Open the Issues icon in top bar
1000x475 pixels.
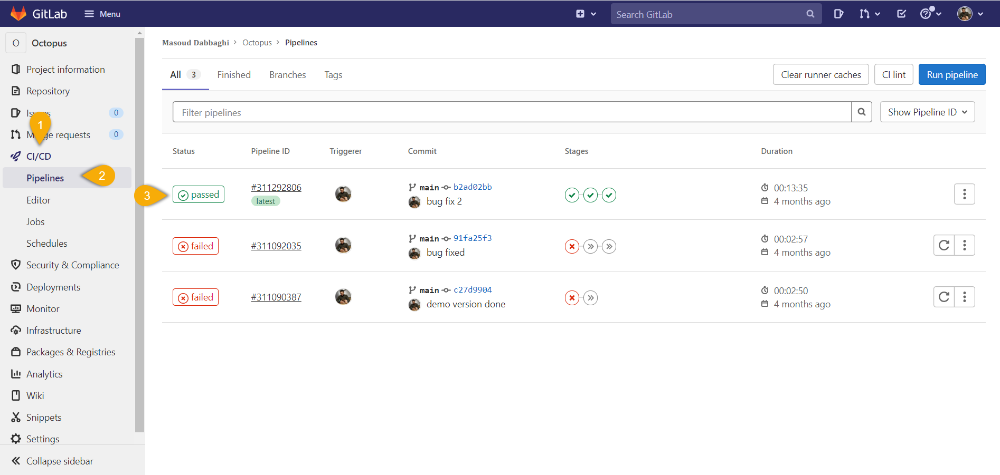pyautogui.click(x=839, y=14)
